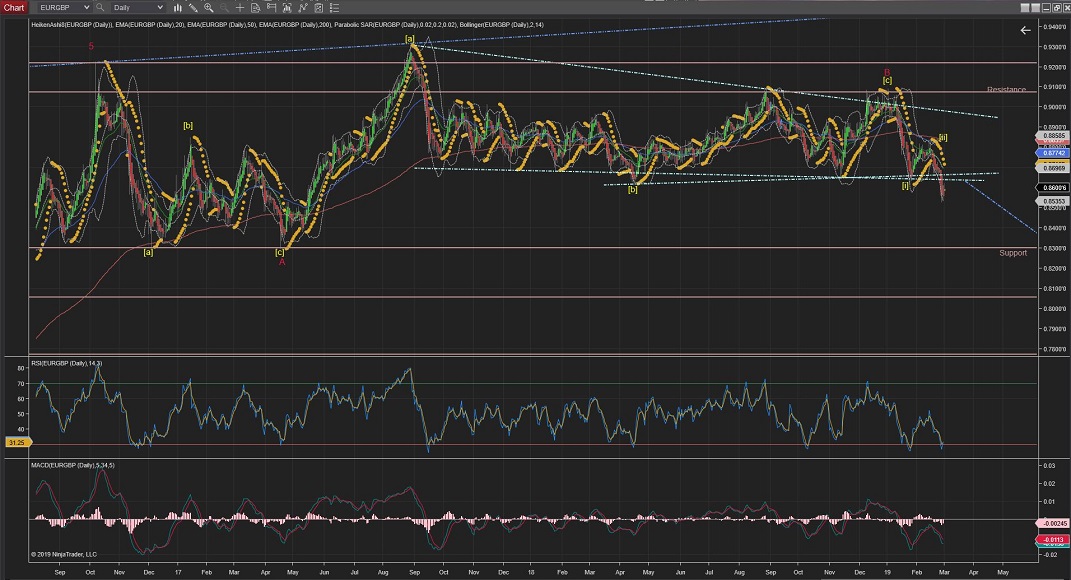Screen dimensions: 1071x580
Task: Open the data box icon
Action: 255,8
